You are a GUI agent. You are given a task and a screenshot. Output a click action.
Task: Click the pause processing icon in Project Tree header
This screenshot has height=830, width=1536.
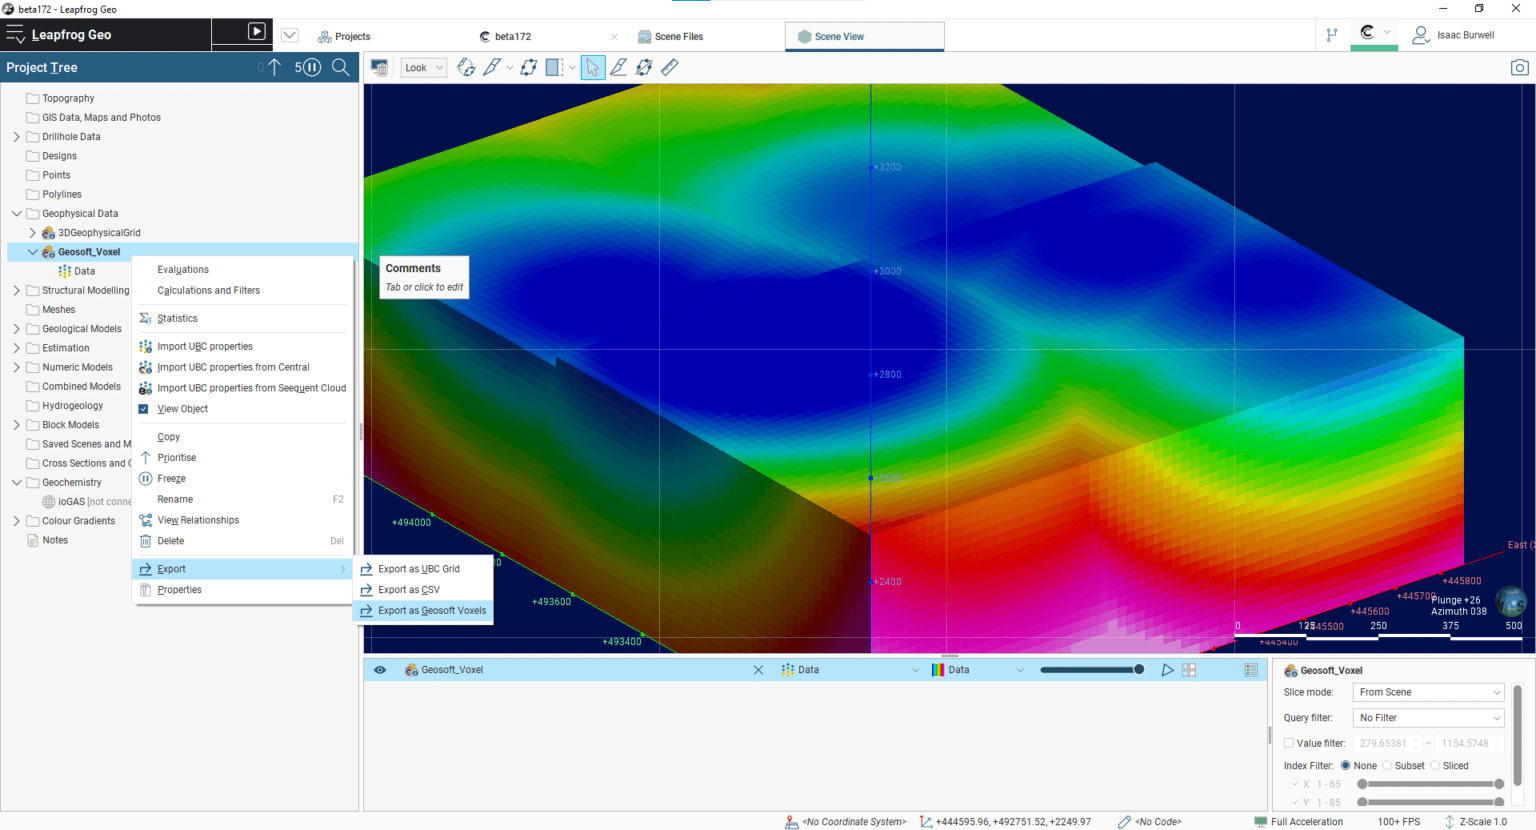click(x=311, y=67)
